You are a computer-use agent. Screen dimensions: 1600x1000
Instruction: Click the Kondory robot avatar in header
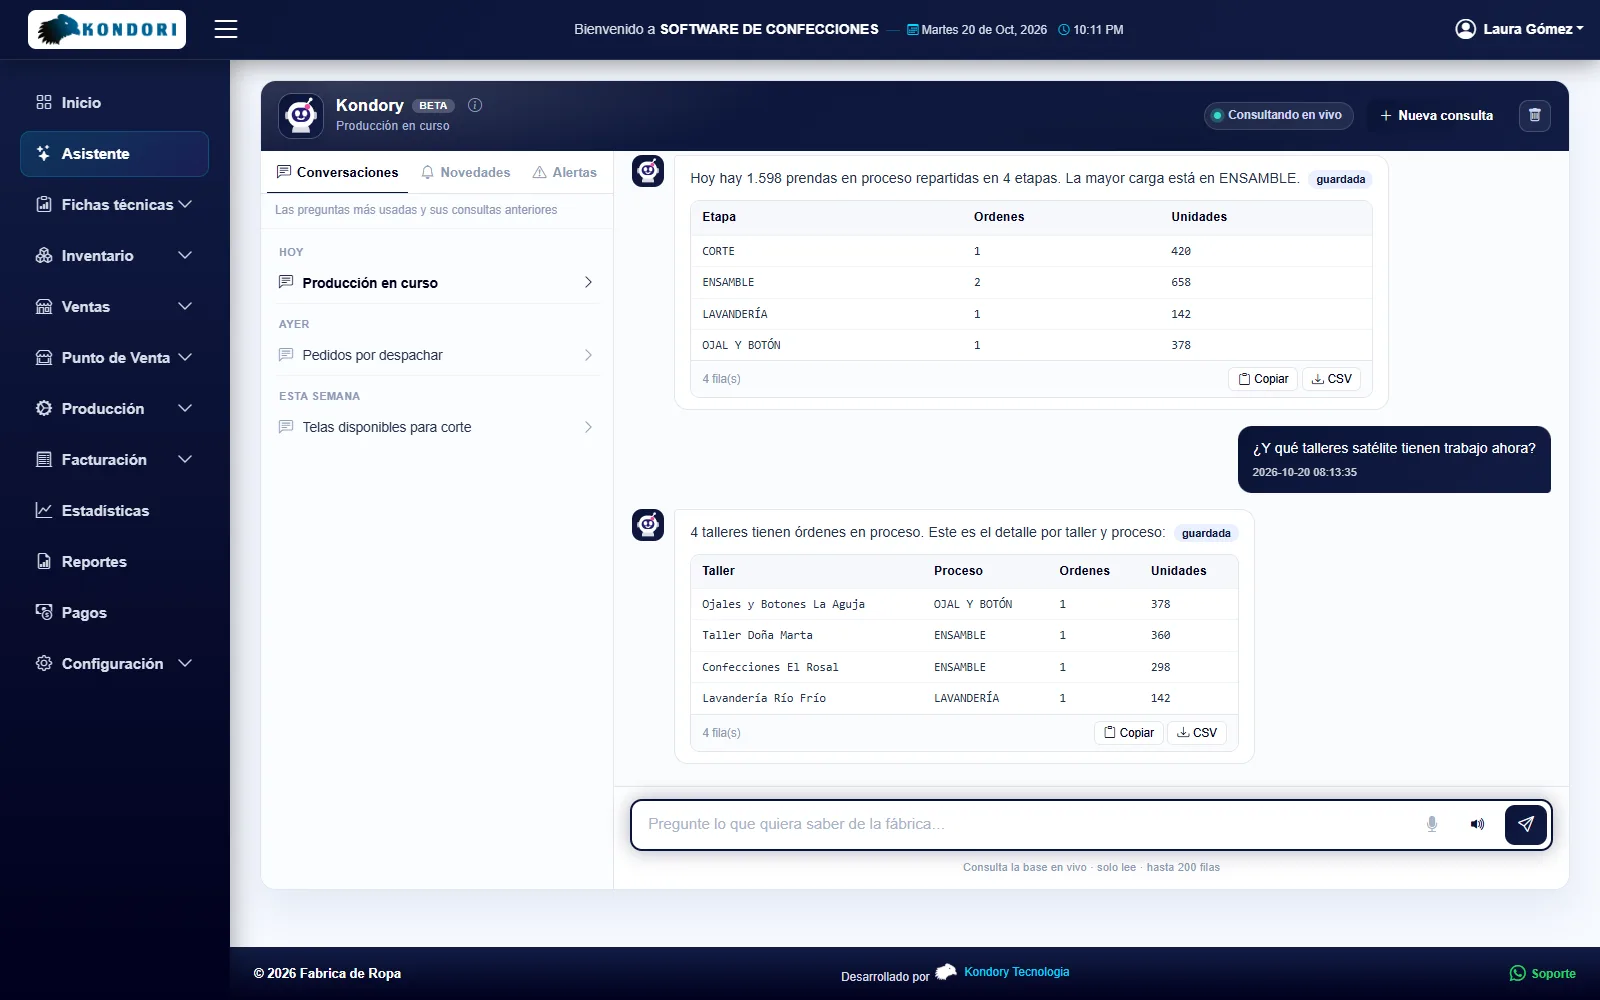click(301, 116)
